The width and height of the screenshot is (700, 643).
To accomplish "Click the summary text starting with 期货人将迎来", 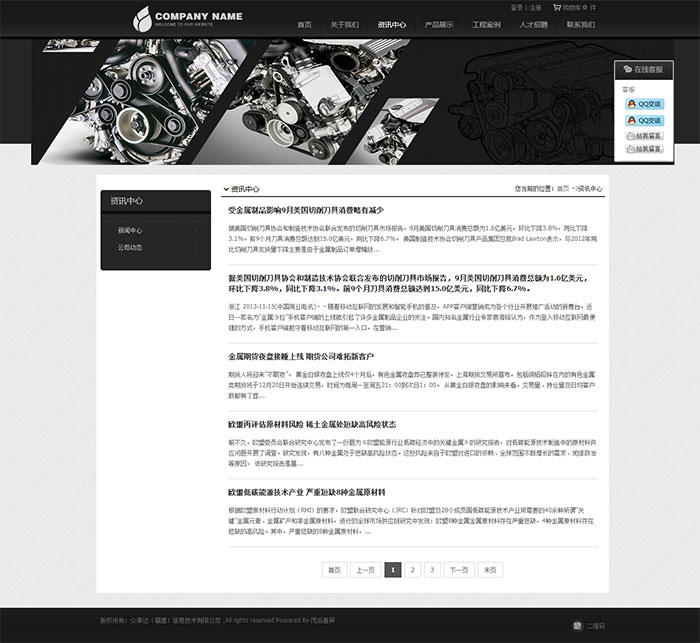I will pyautogui.click(x=412, y=385).
